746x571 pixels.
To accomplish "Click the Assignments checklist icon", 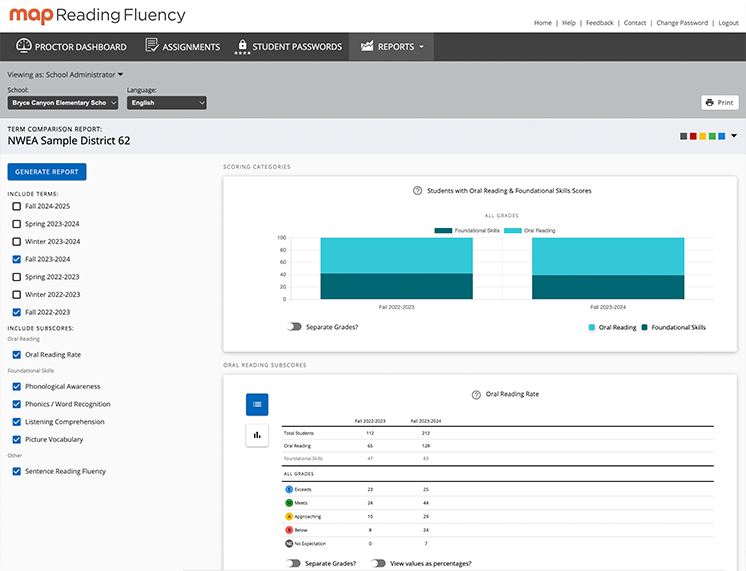I will 152,46.
